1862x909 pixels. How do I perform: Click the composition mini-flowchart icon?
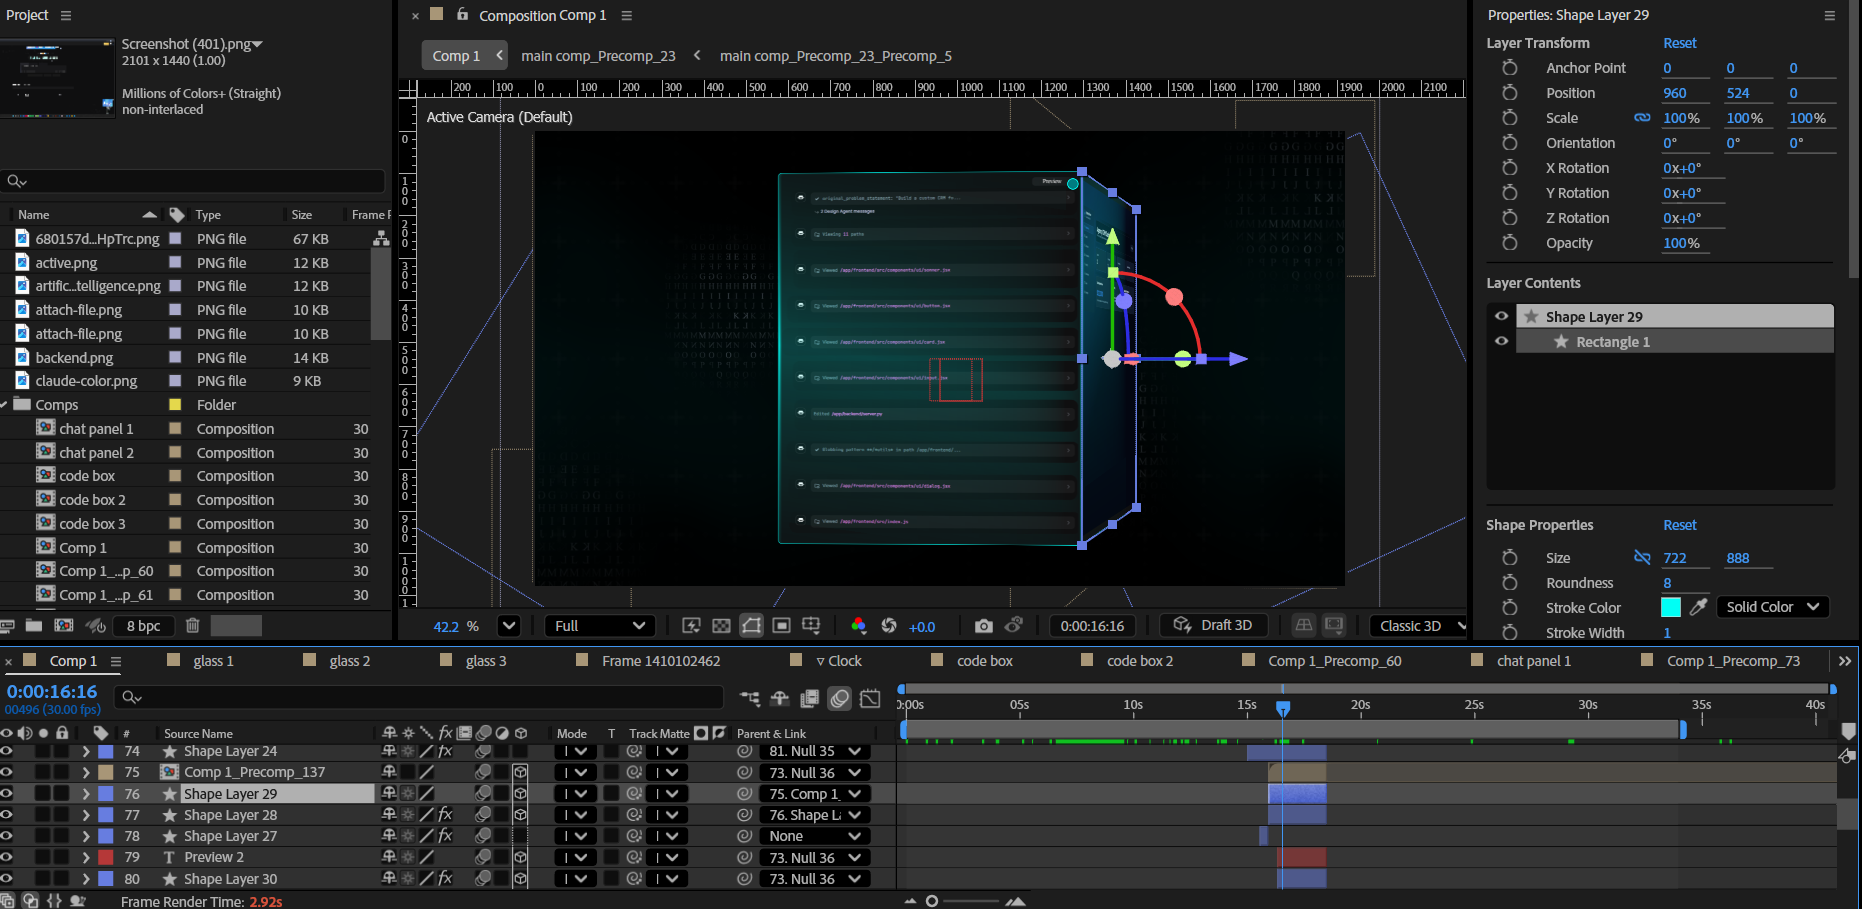[x=750, y=698]
